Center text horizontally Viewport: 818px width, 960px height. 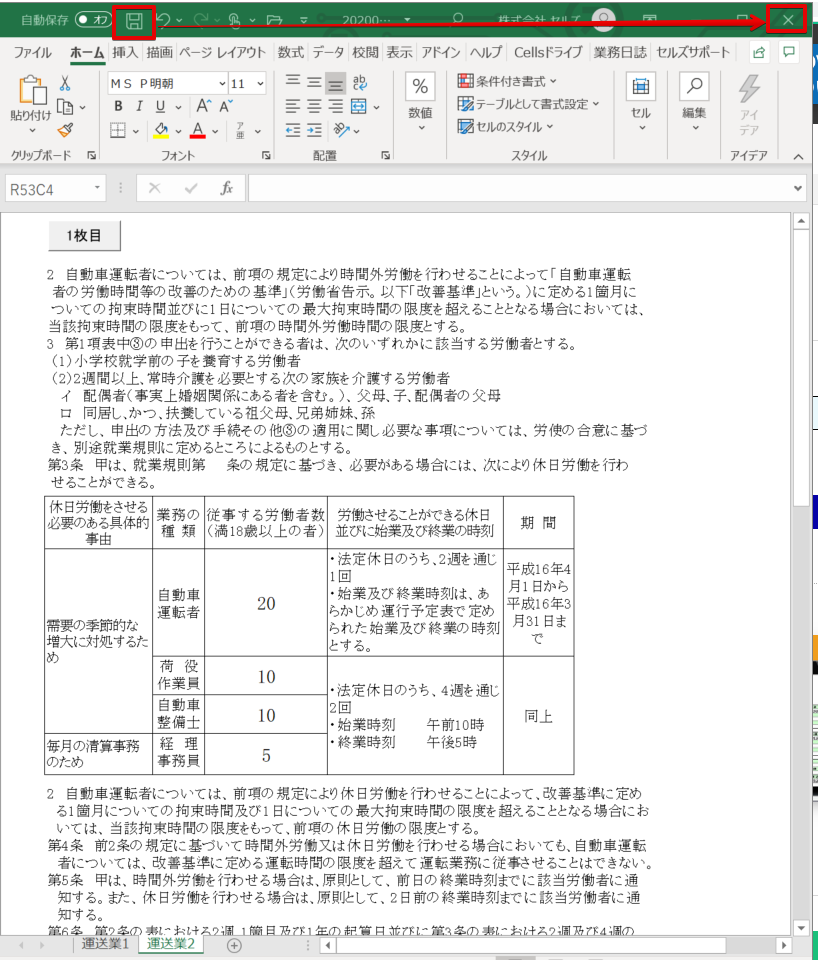coord(314,107)
